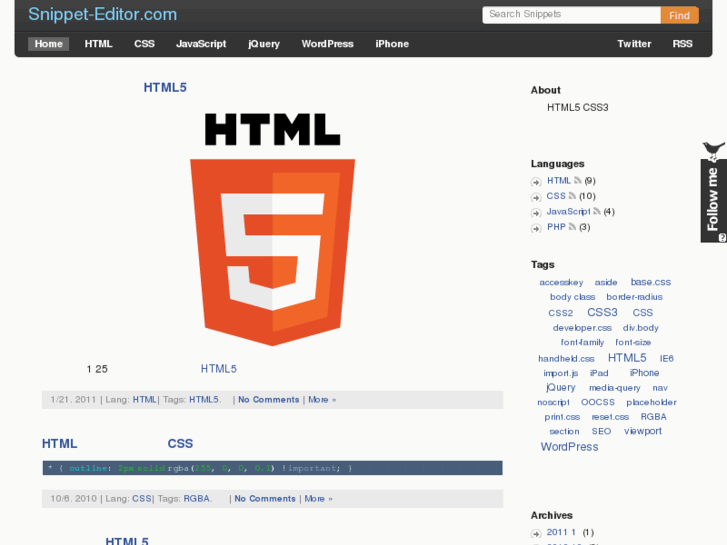
Task: Select the base.css tag
Action: [x=650, y=282]
